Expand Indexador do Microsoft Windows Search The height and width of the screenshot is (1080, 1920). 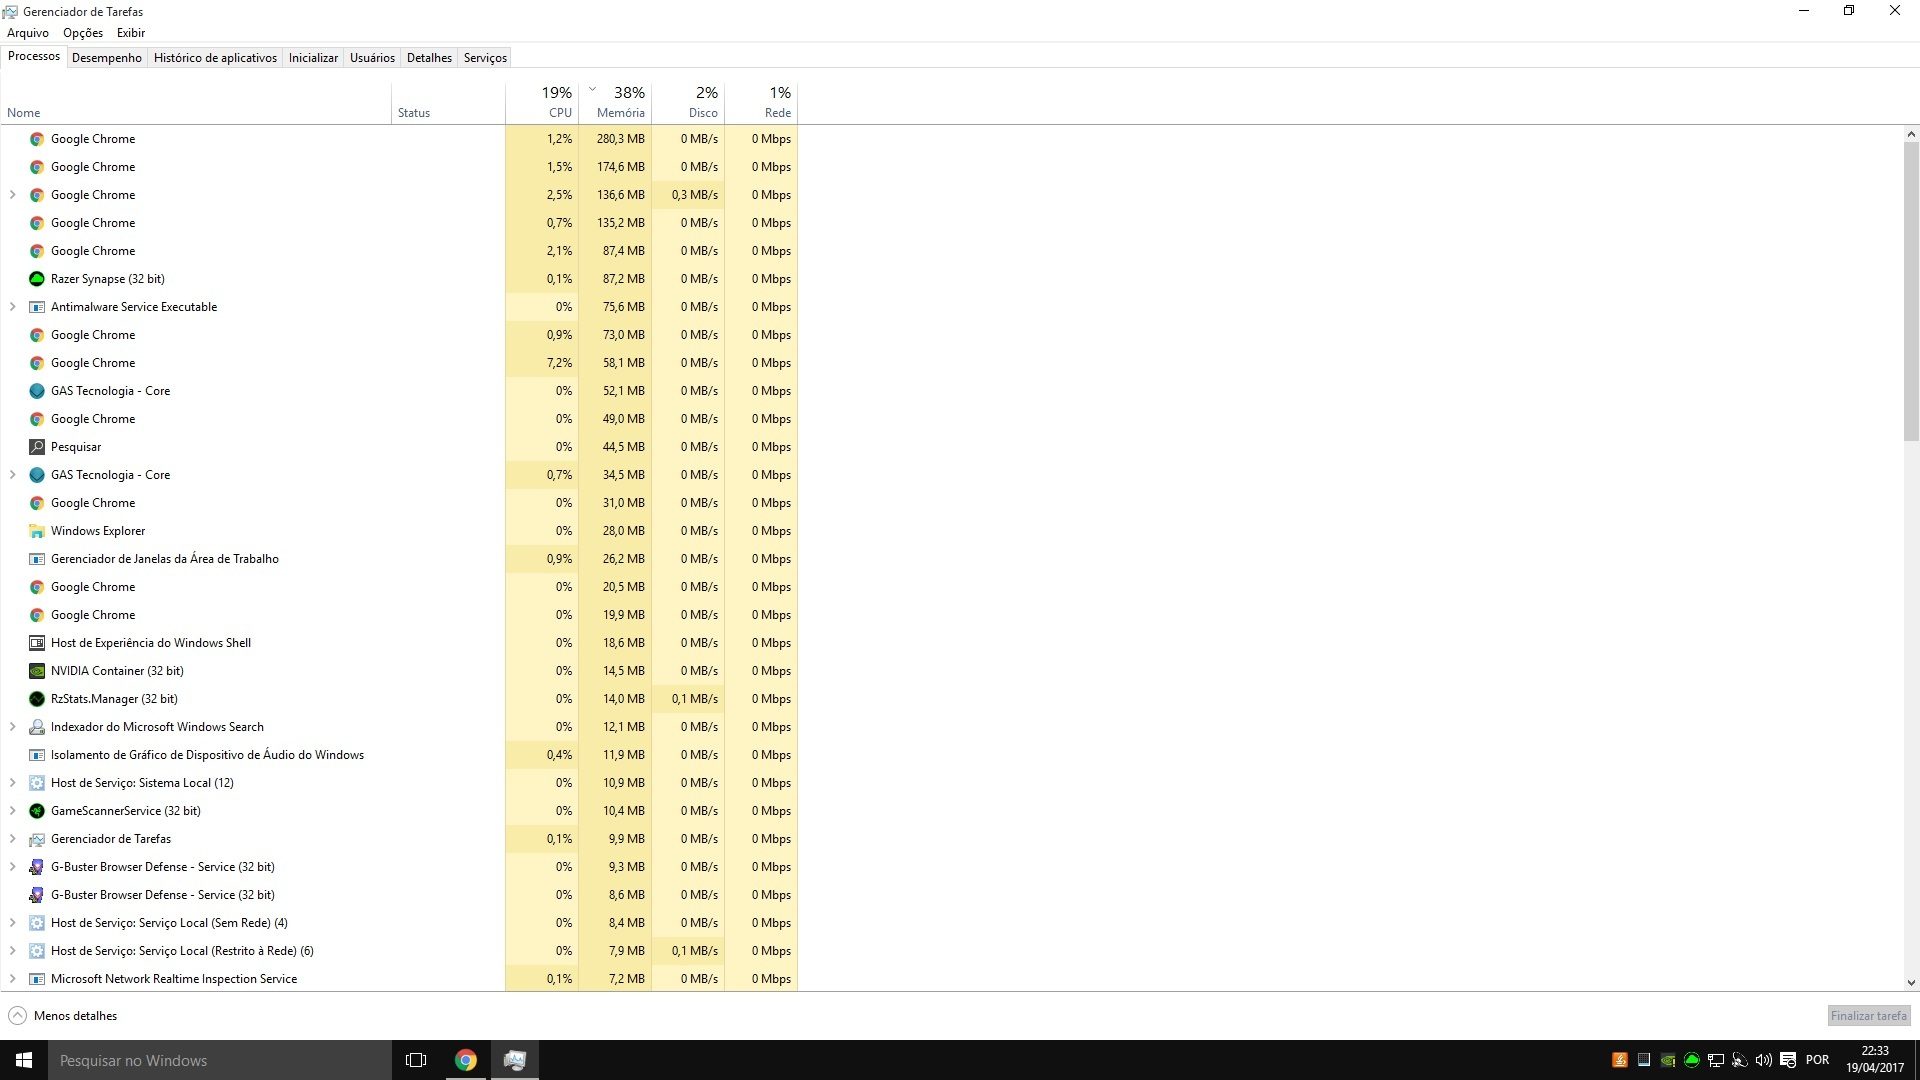pos(12,727)
